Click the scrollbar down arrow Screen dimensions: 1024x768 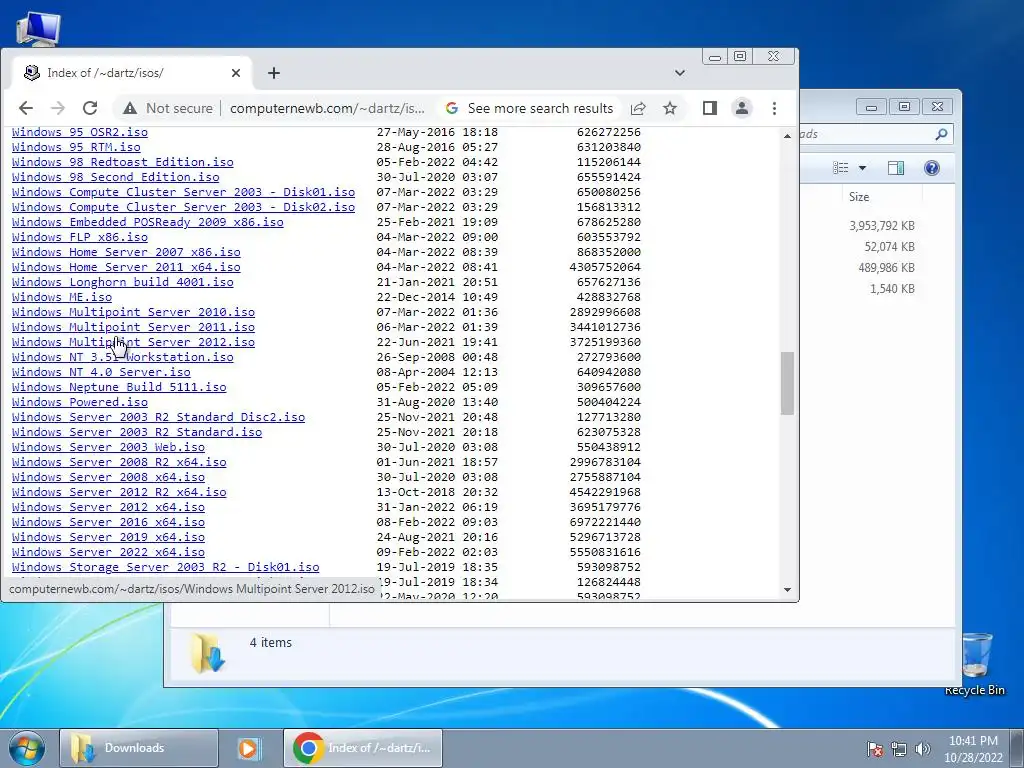787,590
